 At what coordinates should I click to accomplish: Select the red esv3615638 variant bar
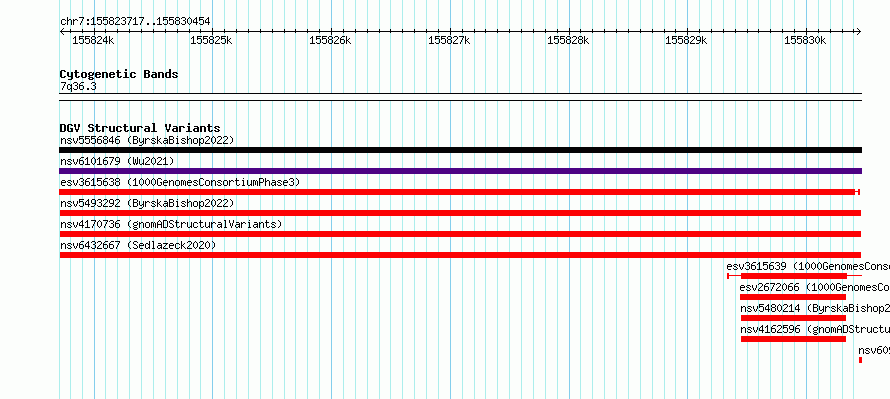tap(460, 192)
